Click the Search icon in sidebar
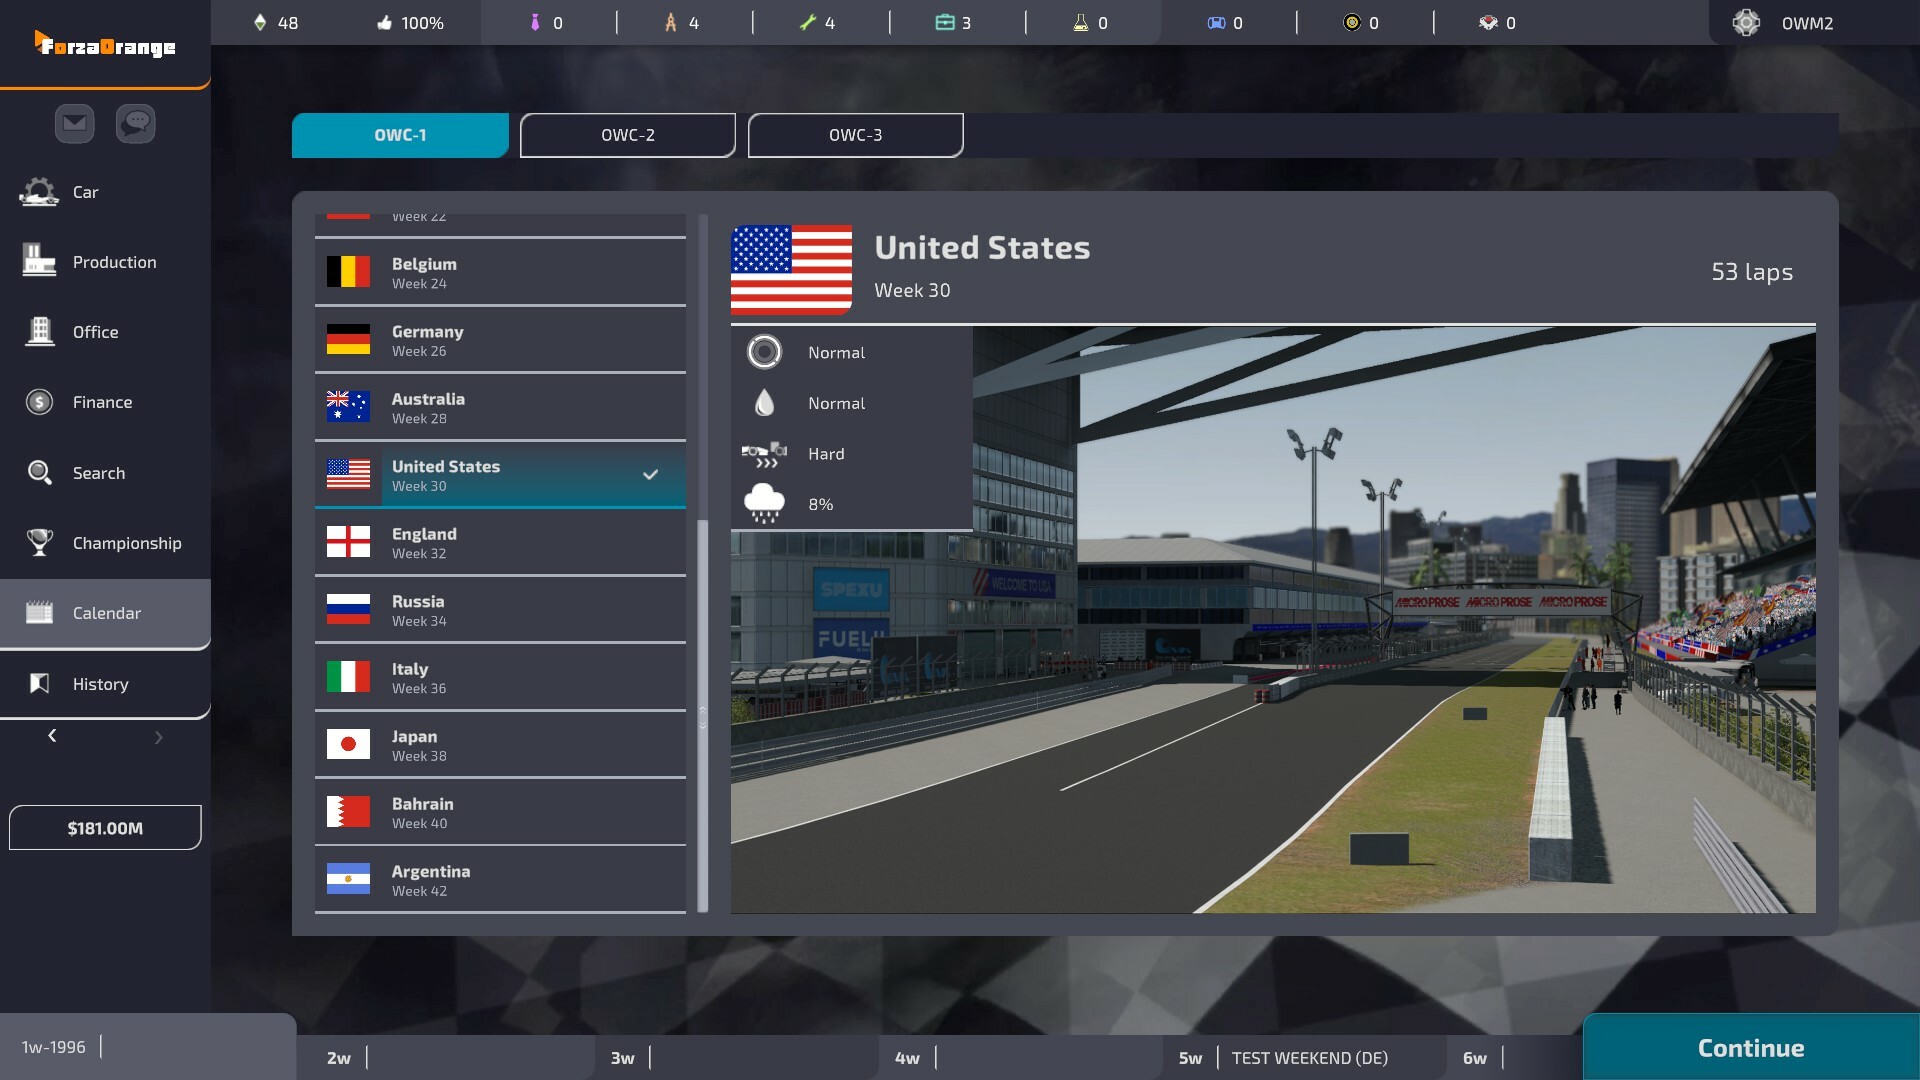The height and width of the screenshot is (1080, 1920). [41, 472]
